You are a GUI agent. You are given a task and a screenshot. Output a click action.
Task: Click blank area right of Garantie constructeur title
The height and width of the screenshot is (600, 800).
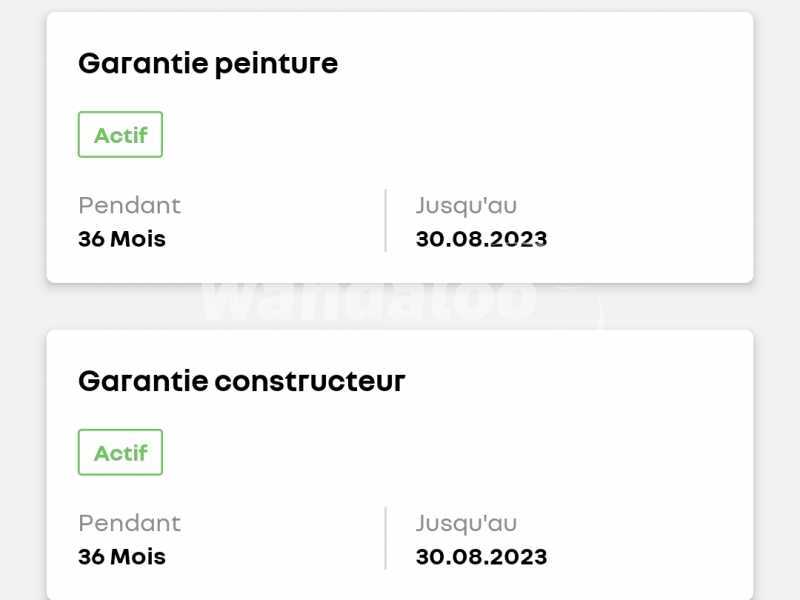coord(580,381)
